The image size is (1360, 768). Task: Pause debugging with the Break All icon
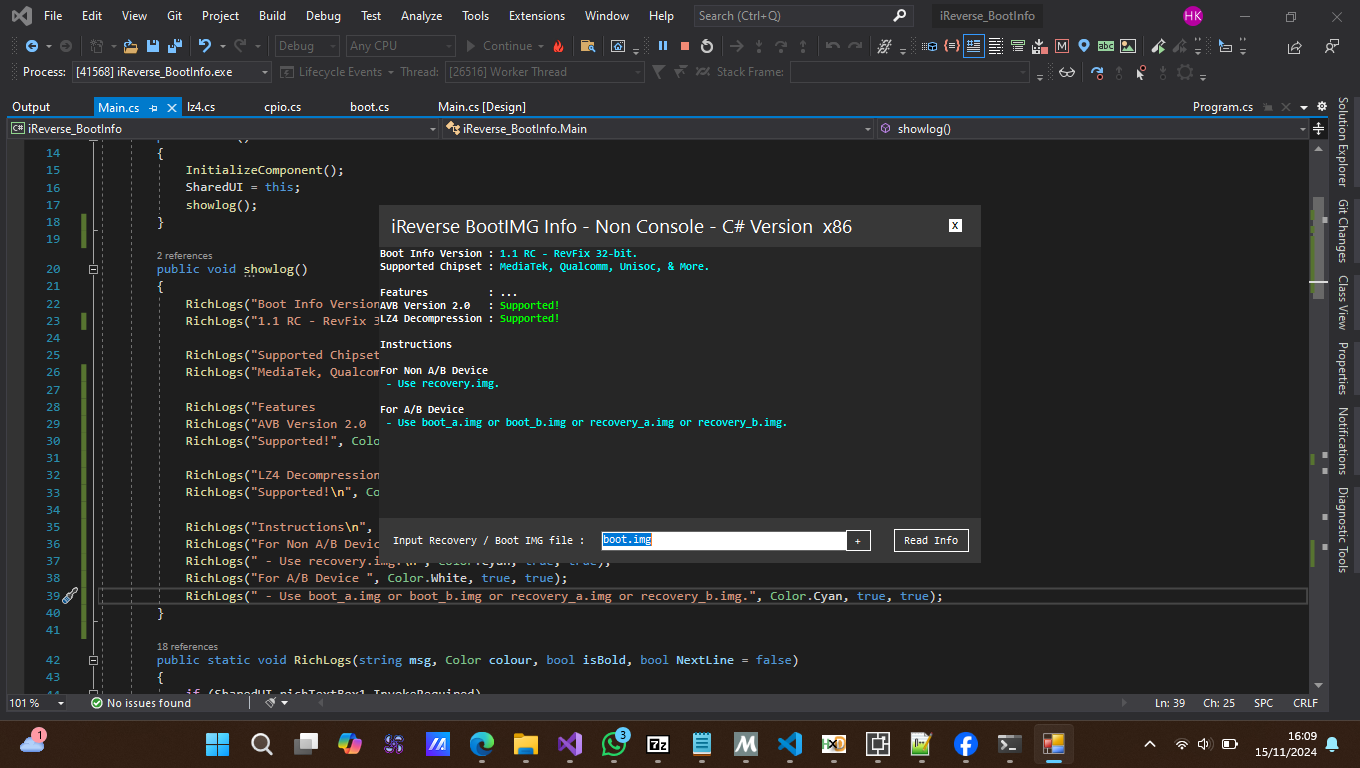[662, 46]
